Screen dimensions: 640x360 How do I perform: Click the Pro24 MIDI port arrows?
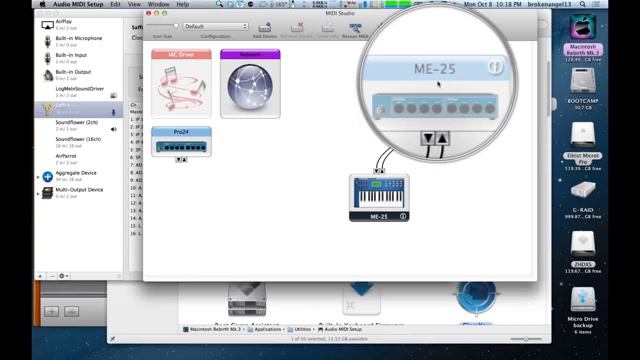pyautogui.click(x=181, y=160)
